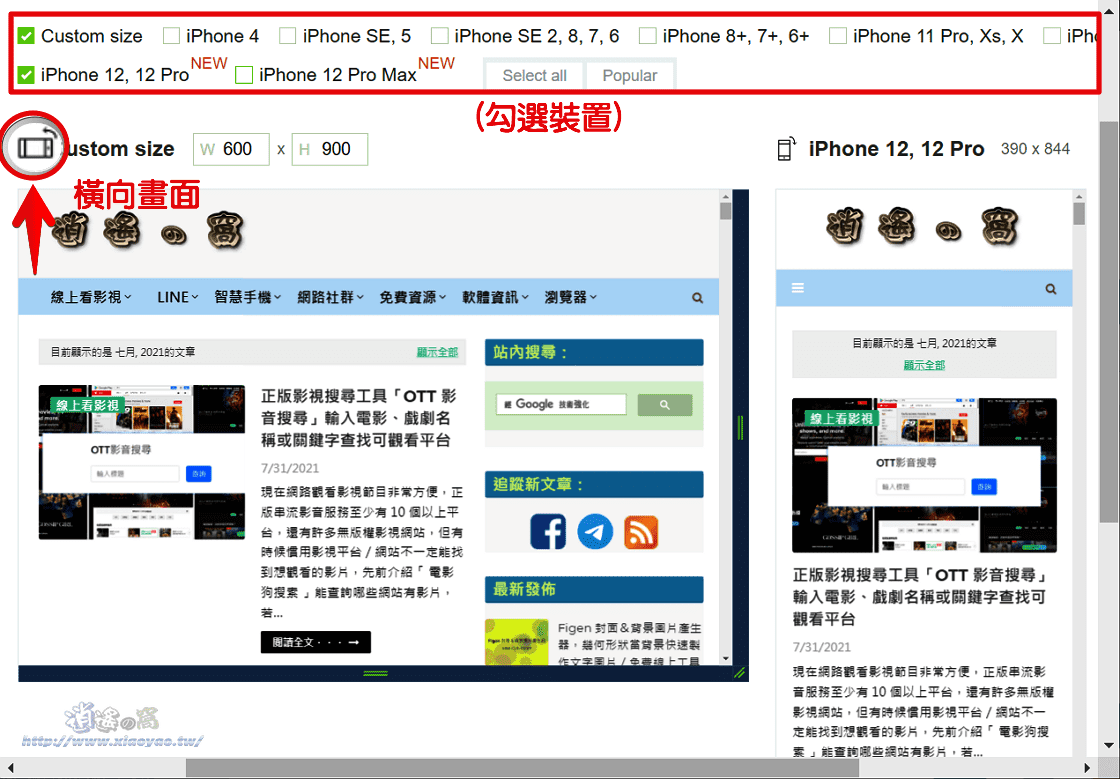Open the OTT 影音搜尋 article title in left frame

coord(358,418)
